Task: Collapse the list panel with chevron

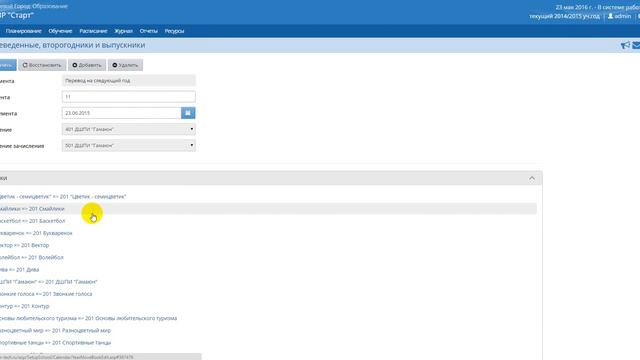Action: [532, 178]
